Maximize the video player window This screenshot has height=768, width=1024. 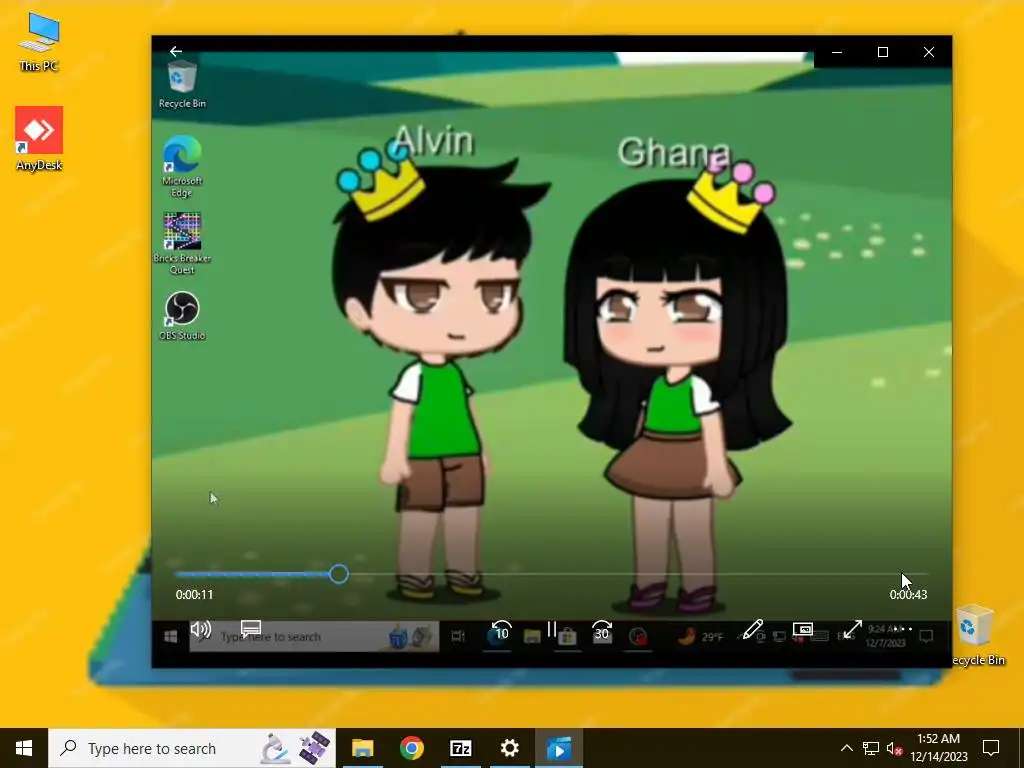coord(882,52)
